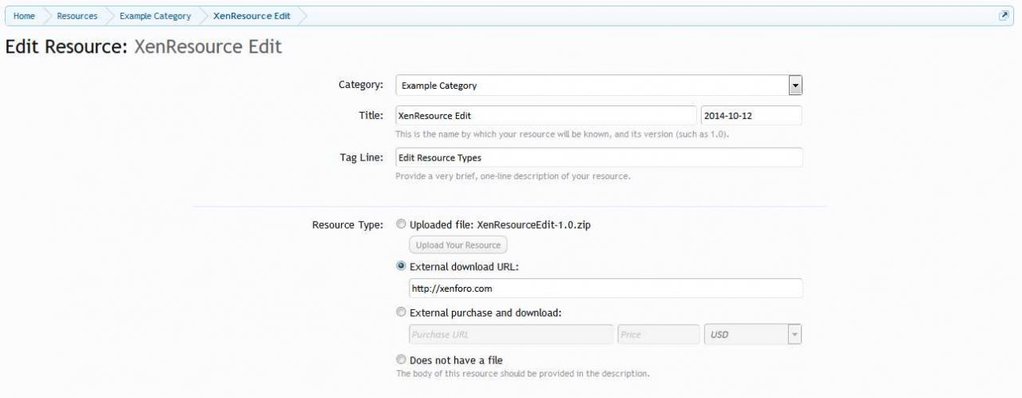This screenshot has height=398, width=1022.
Task: Click the open-in-new-window icon in breadcrumb bar
Action: (x=1004, y=16)
